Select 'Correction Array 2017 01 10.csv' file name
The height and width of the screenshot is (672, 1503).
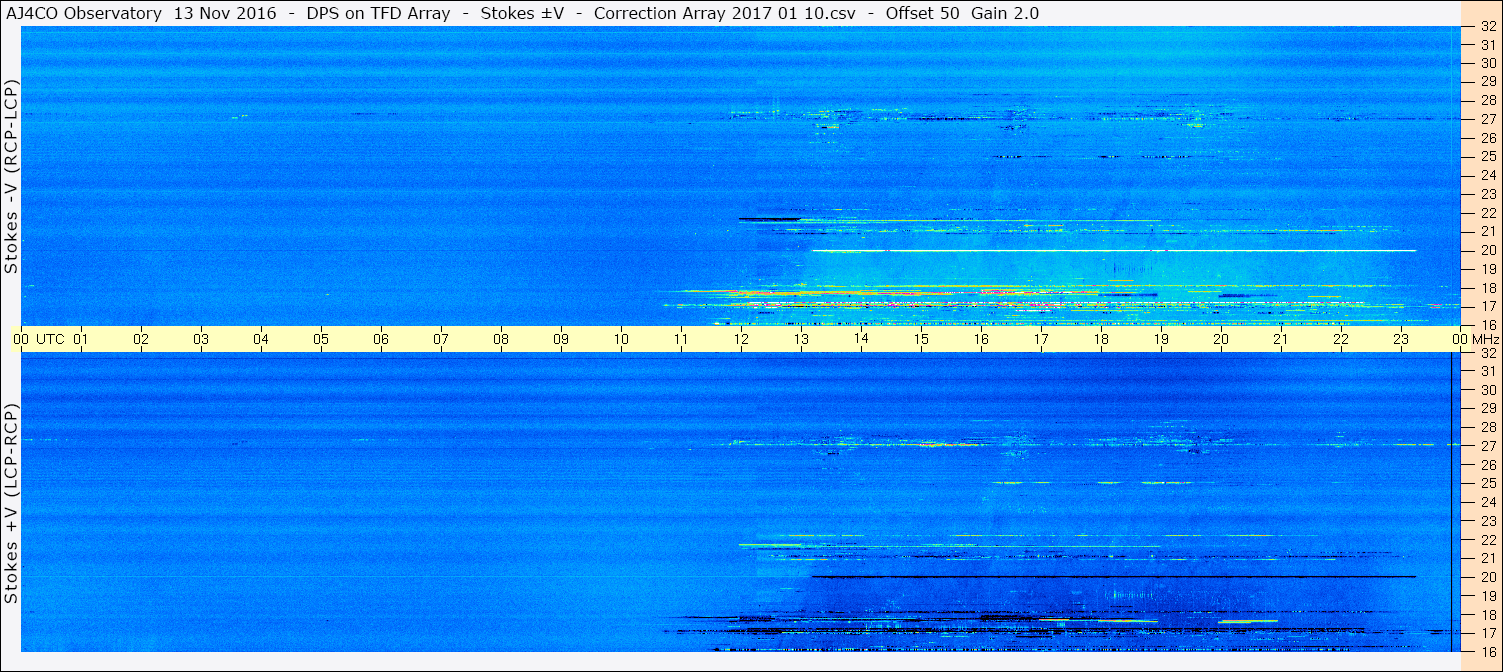point(724,13)
